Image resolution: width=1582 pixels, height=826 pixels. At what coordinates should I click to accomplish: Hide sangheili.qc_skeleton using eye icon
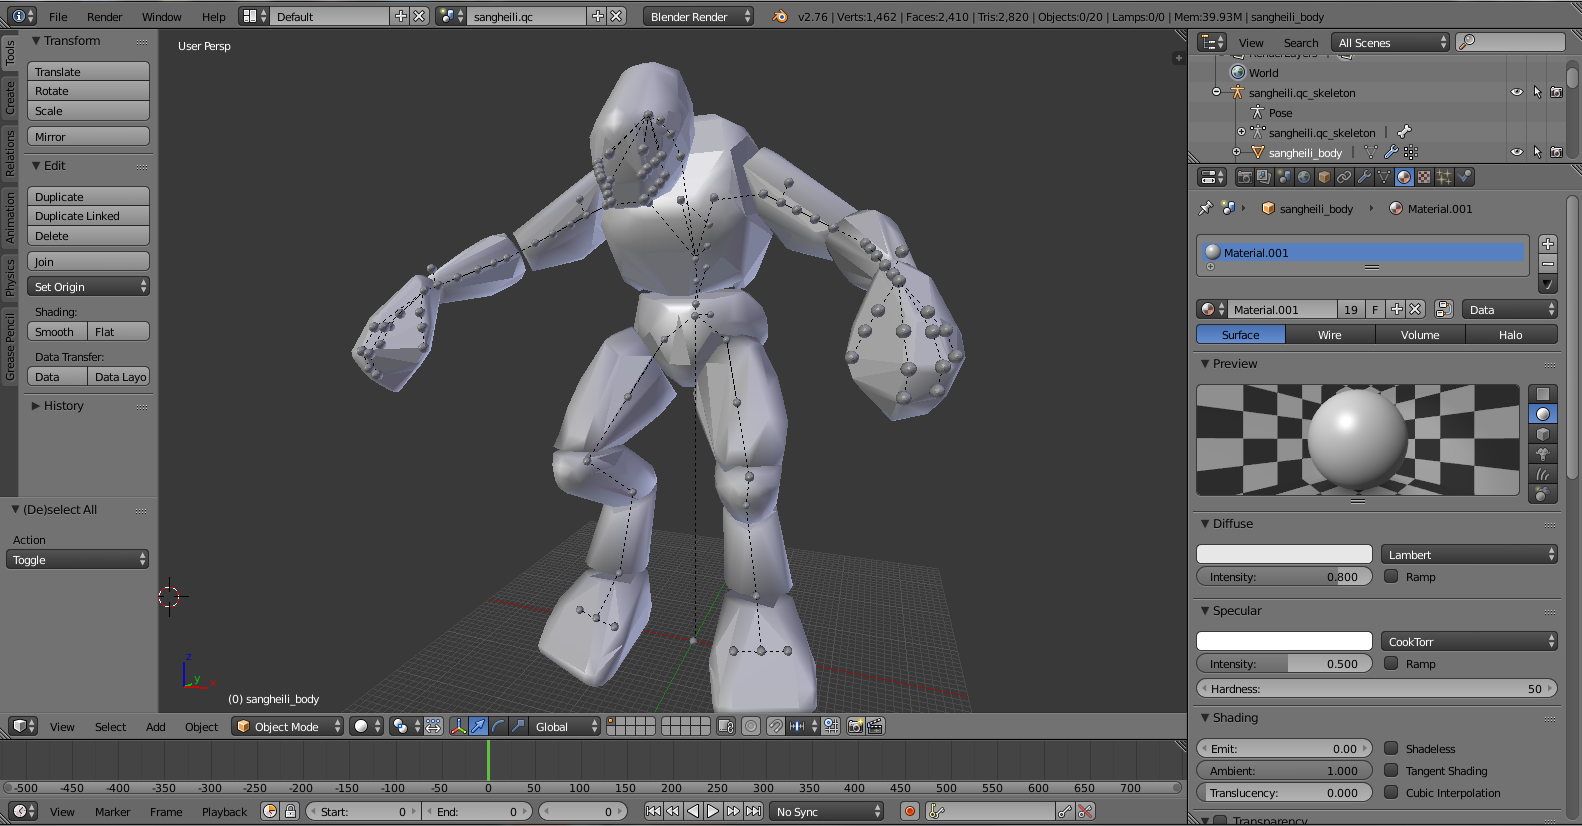[1516, 92]
